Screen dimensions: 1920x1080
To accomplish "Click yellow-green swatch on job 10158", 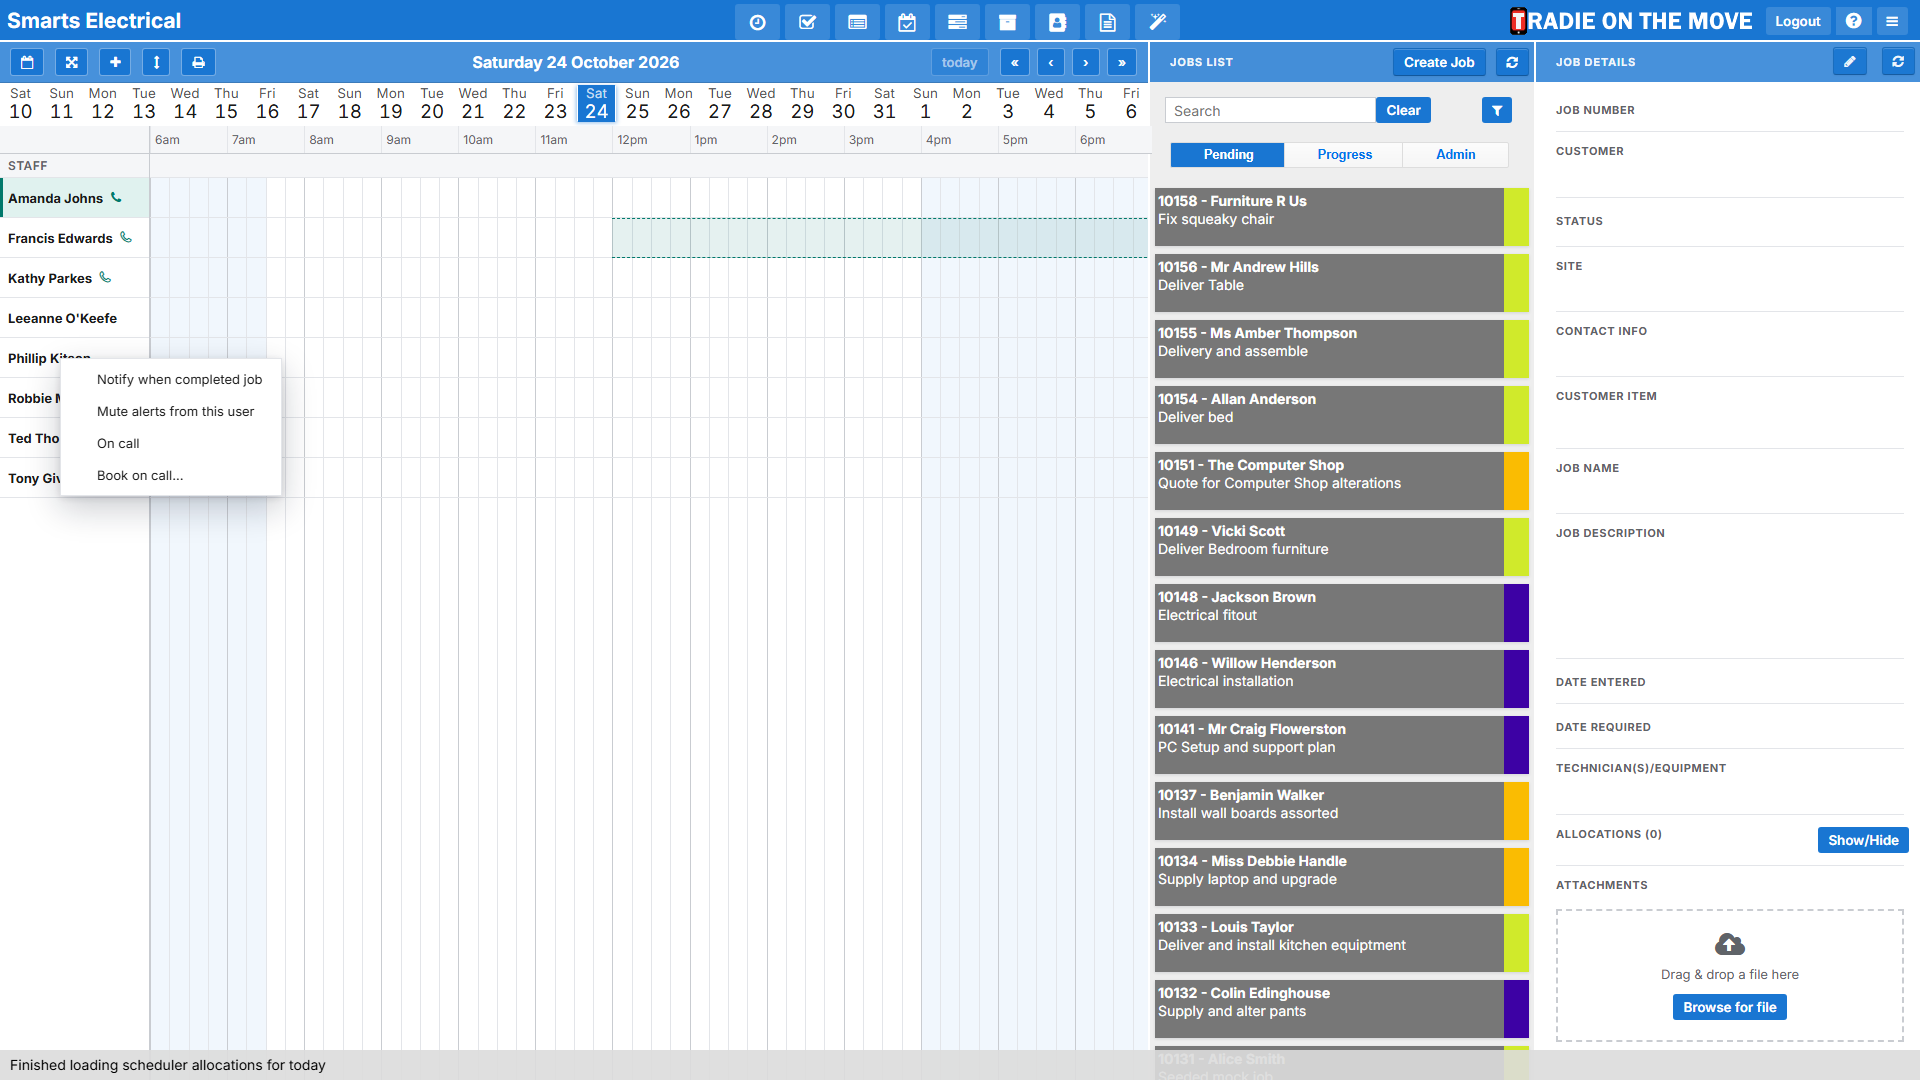I will [1516, 216].
